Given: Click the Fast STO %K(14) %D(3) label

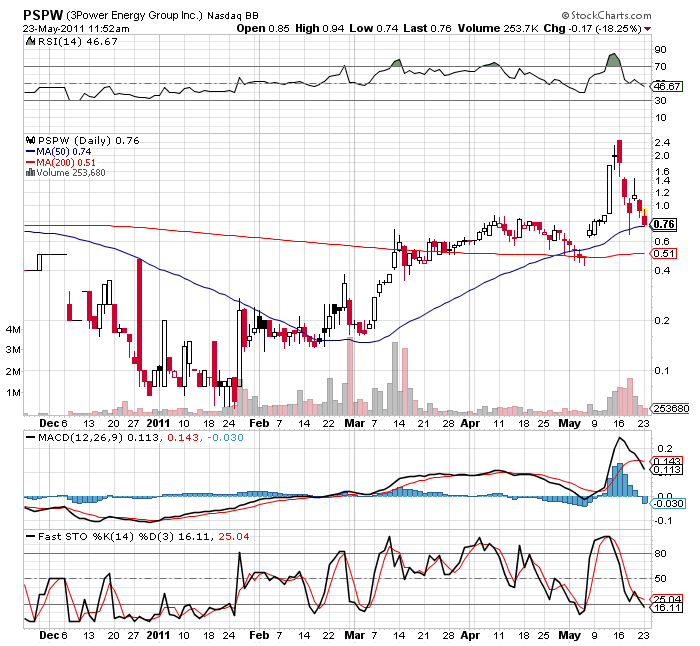Looking at the screenshot, I should click(107, 537).
